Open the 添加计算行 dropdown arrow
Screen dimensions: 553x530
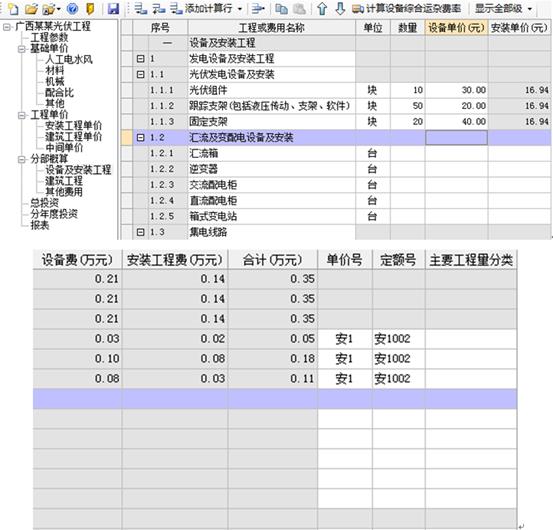pos(240,9)
